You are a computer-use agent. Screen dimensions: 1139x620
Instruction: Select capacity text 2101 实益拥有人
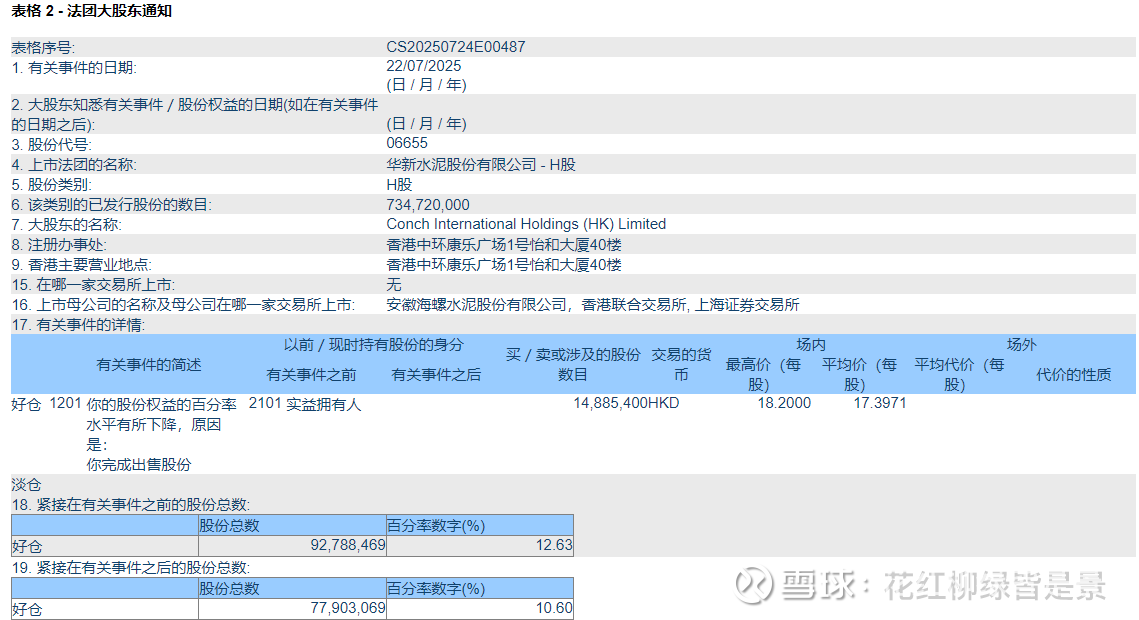pos(305,404)
